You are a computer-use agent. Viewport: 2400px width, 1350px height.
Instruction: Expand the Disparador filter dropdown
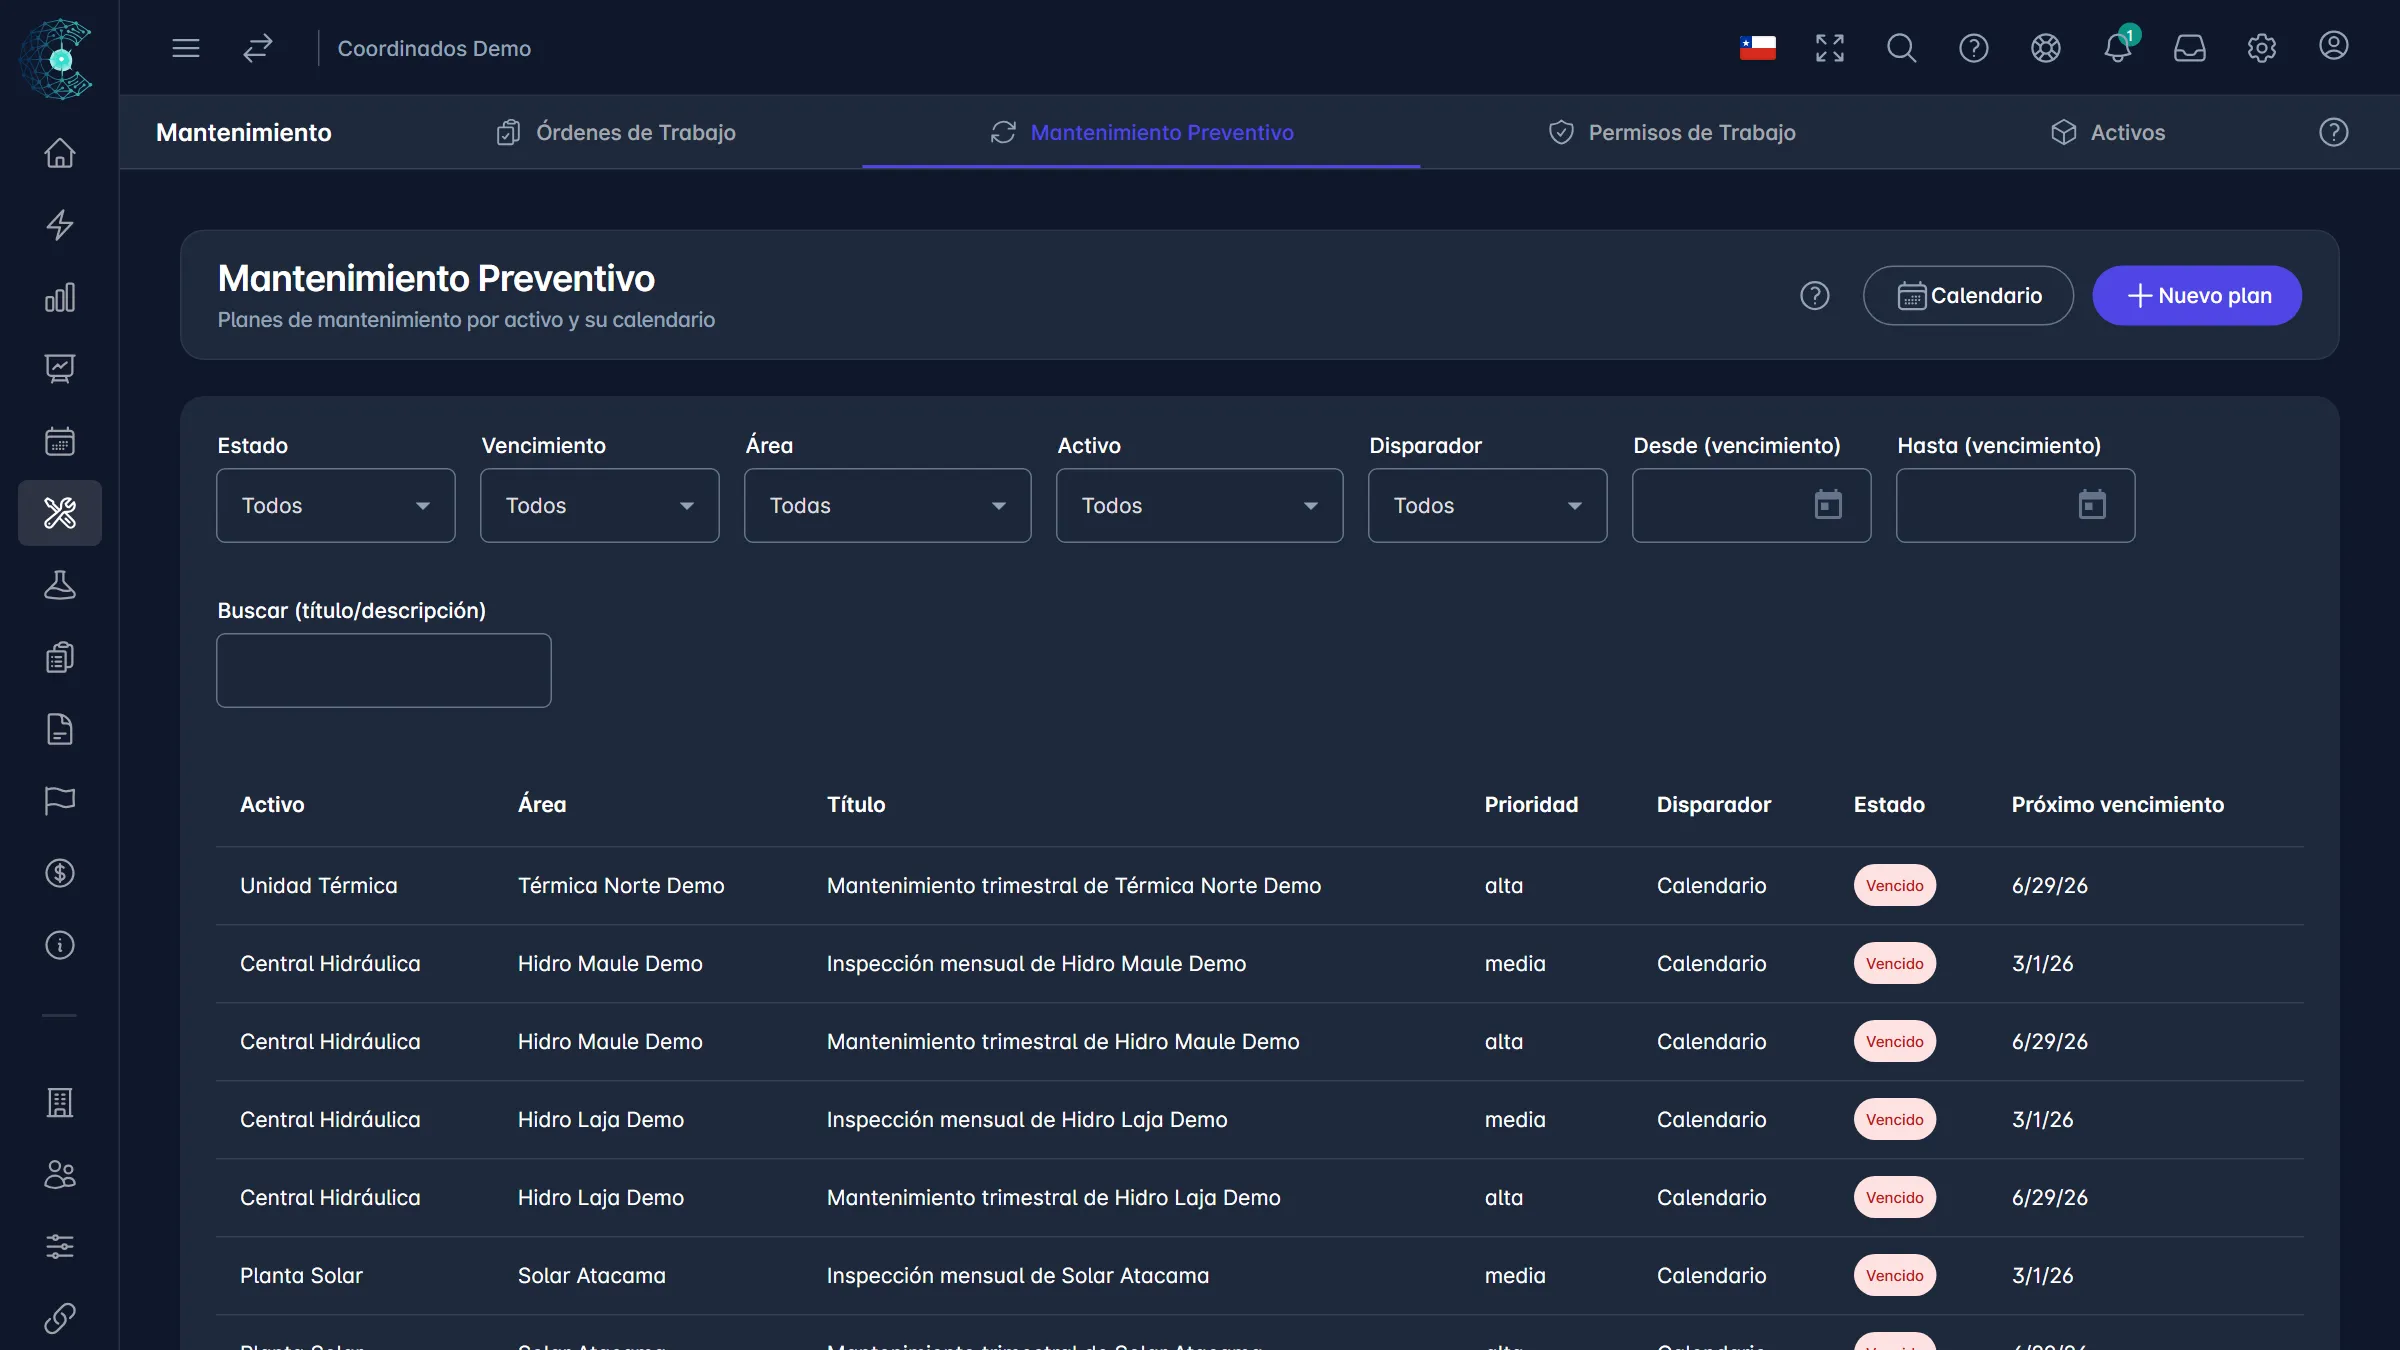(x=1488, y=506)
